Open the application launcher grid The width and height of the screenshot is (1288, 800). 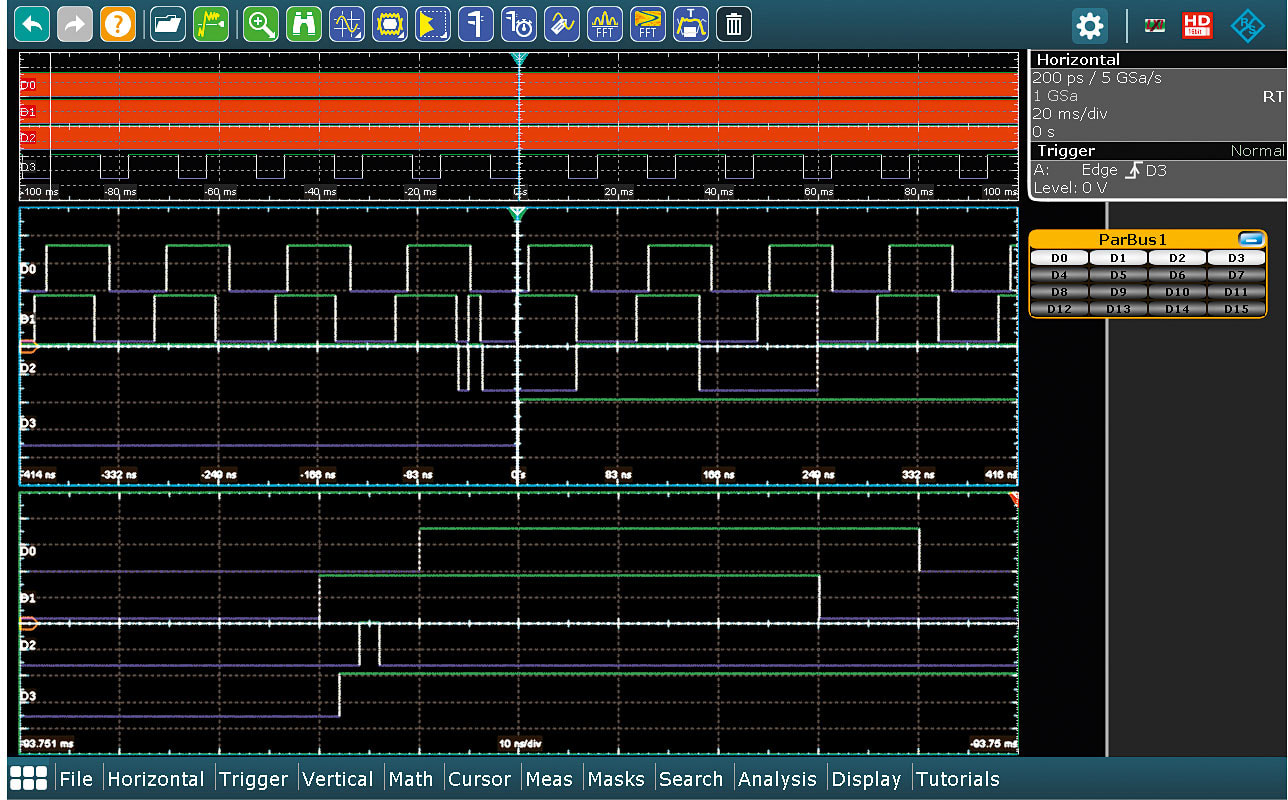27,778
